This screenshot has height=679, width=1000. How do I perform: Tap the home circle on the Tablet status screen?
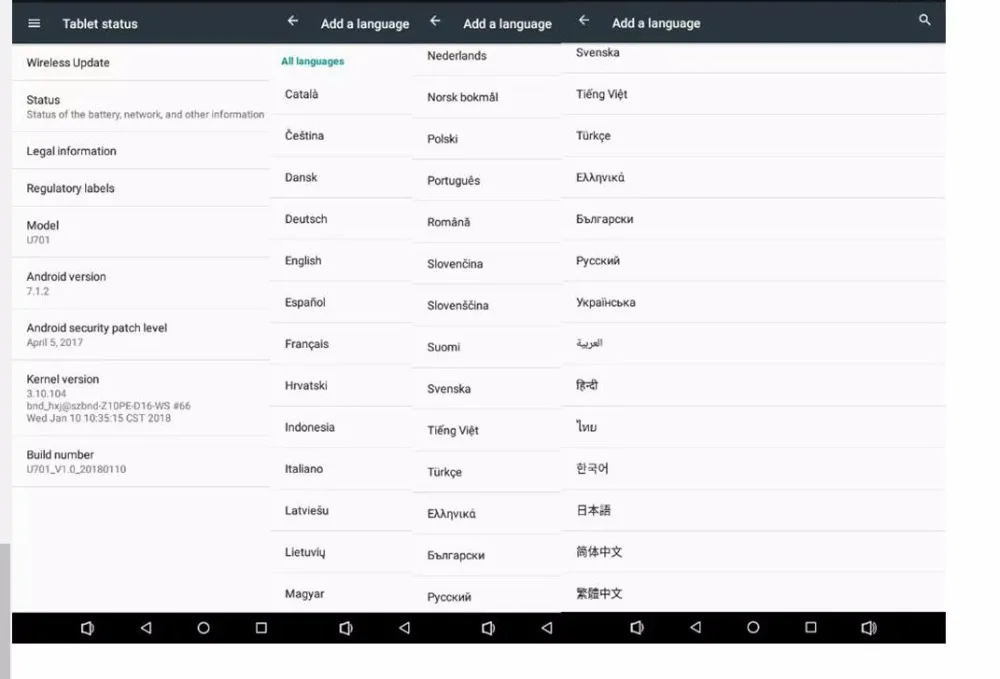tap(203, 628)
